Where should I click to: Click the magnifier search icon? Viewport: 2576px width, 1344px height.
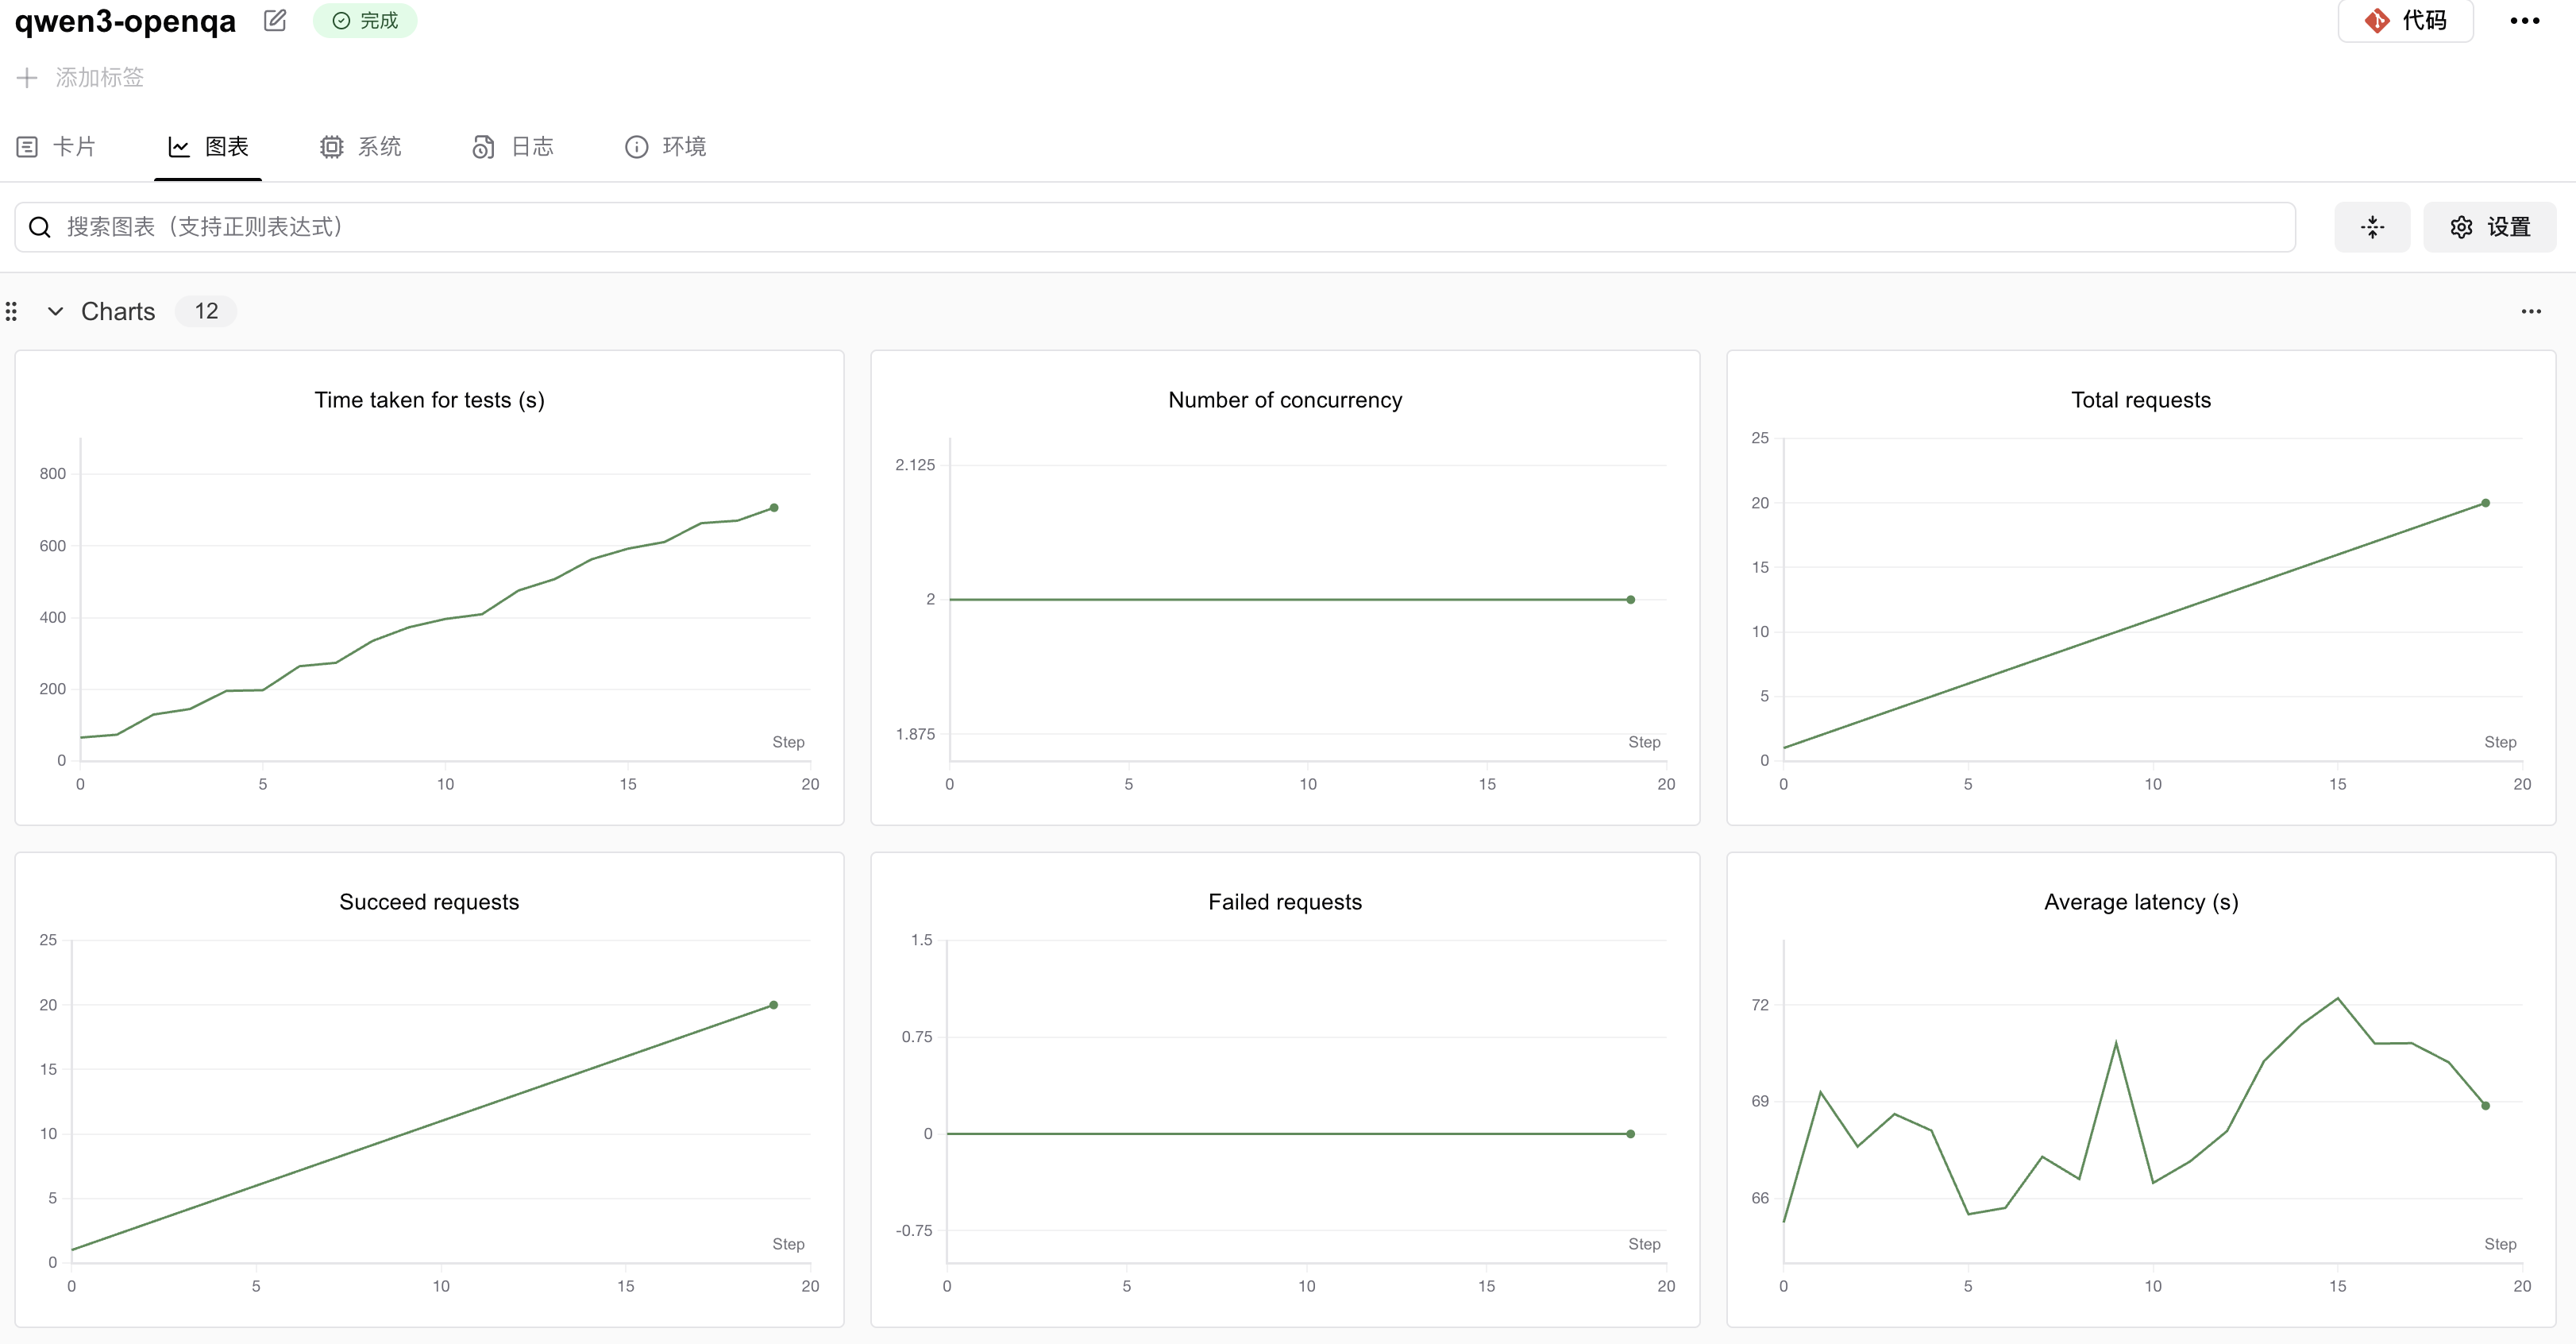click(40, 227)
